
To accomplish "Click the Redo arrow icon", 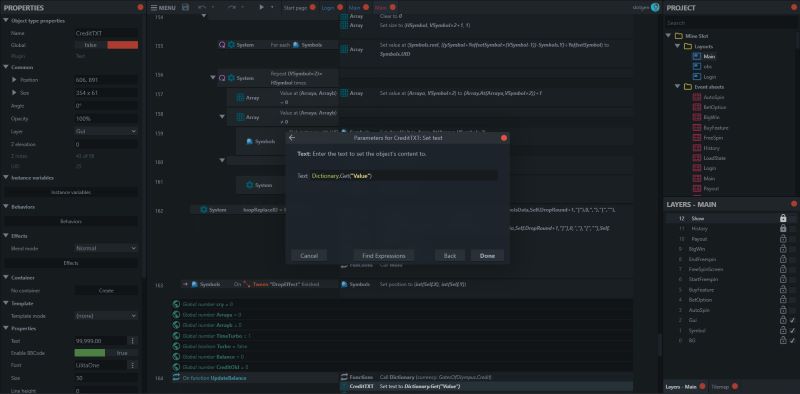I will coord(232,8).
